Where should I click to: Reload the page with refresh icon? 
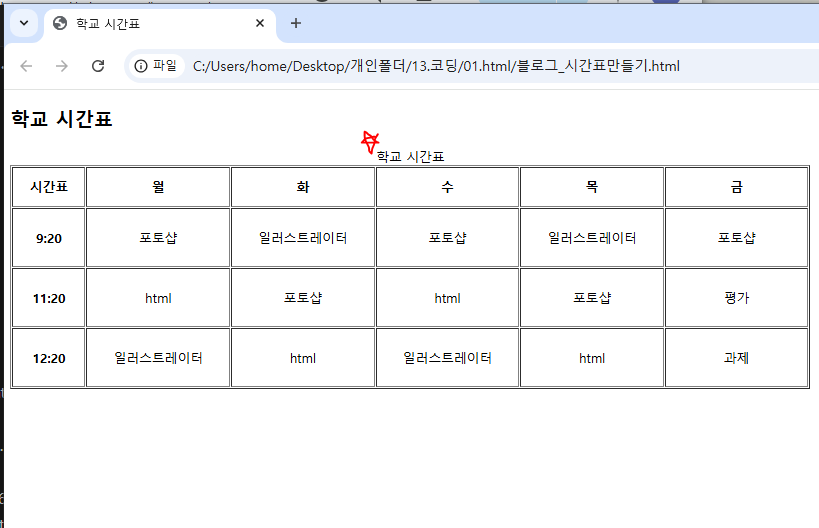coord(98,66)
